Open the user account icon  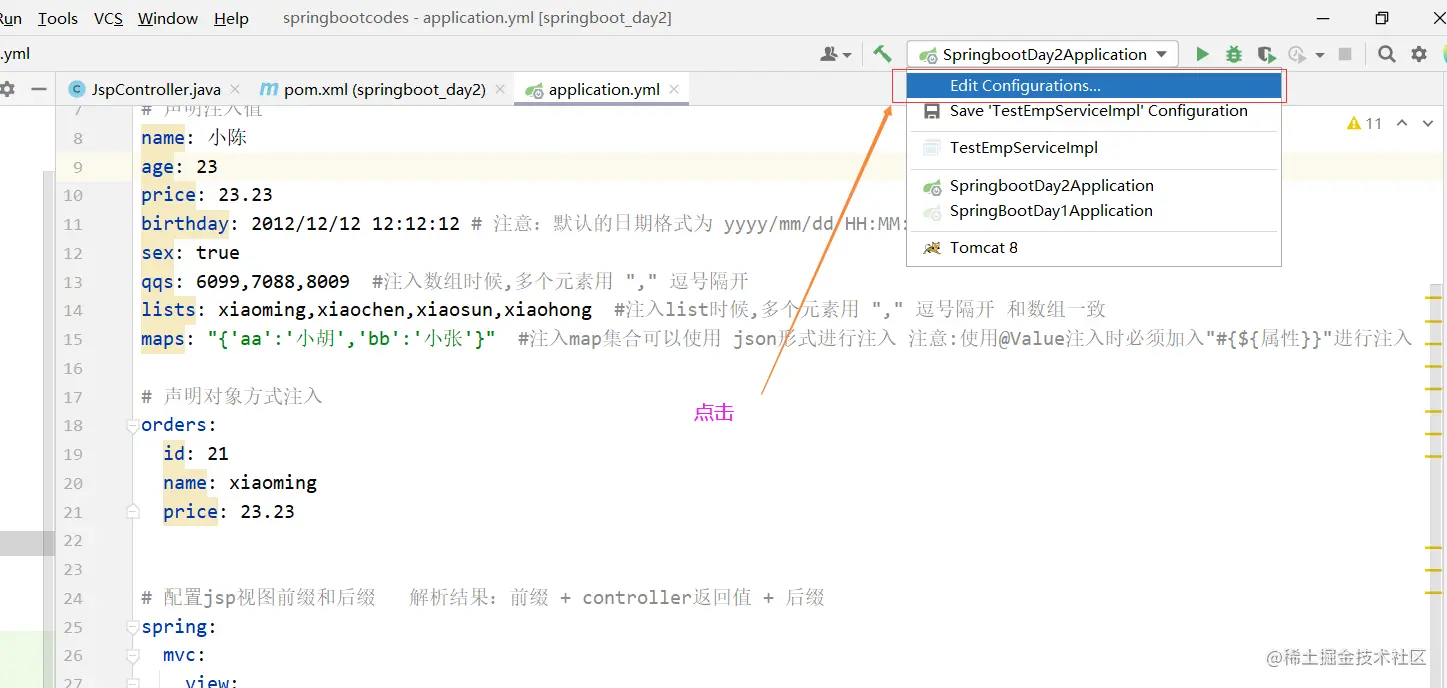[x=830, y=54]
